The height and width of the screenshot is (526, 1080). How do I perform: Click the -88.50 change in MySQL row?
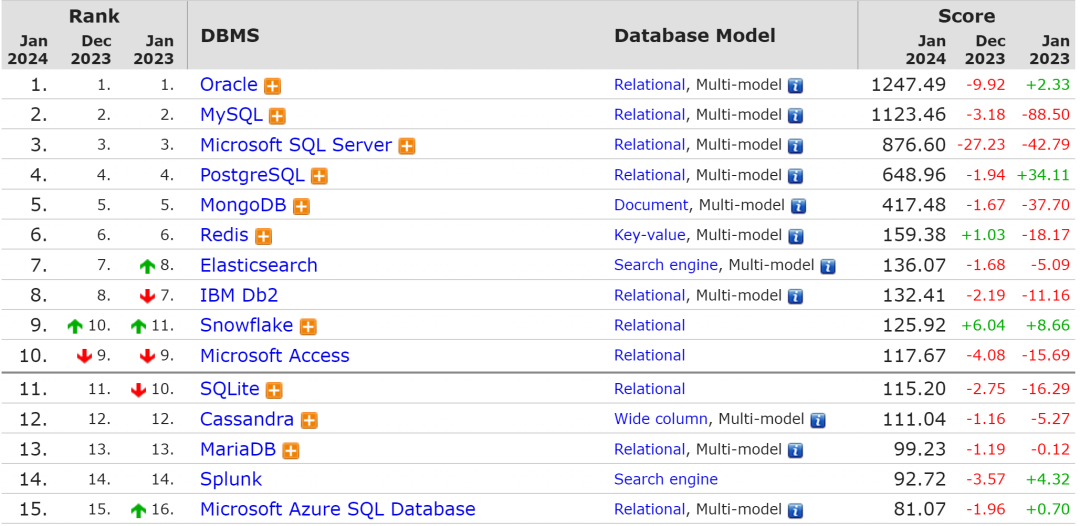1046,114
